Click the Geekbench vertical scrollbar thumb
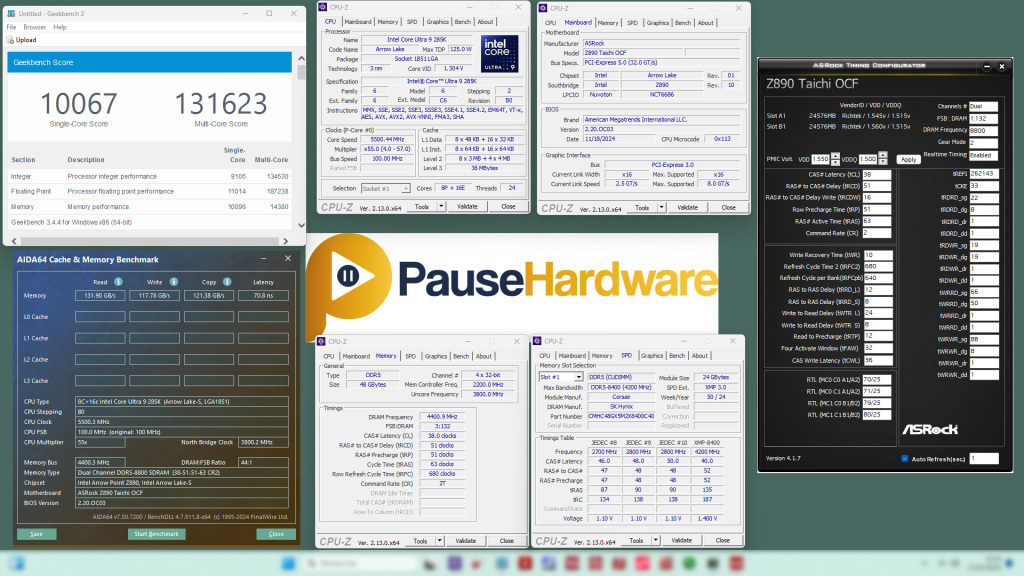1024x576 pixels. [x=301, y=72]
